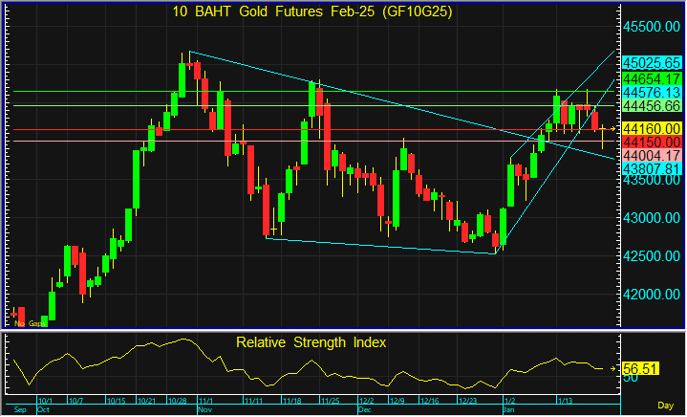This screenshot has width=687, height=417.
Task: Click the Relative Strength Index title
Action: [x=311, y=342]
